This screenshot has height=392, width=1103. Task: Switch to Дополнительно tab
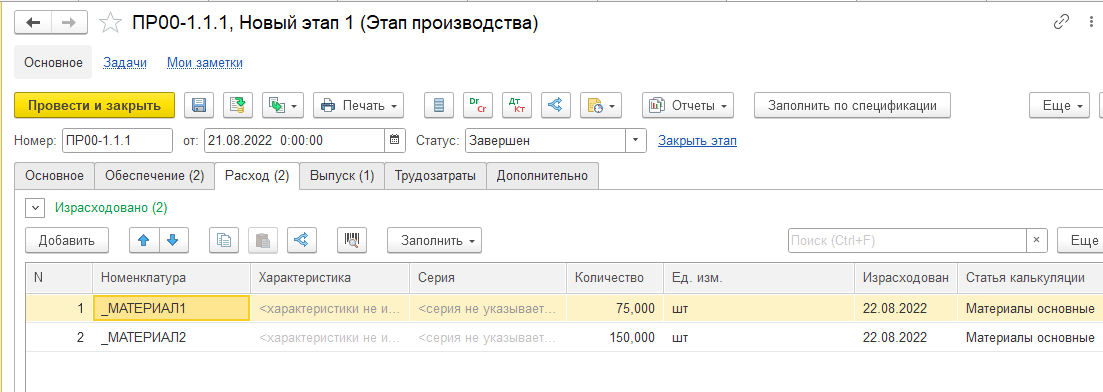coord(542,176)
